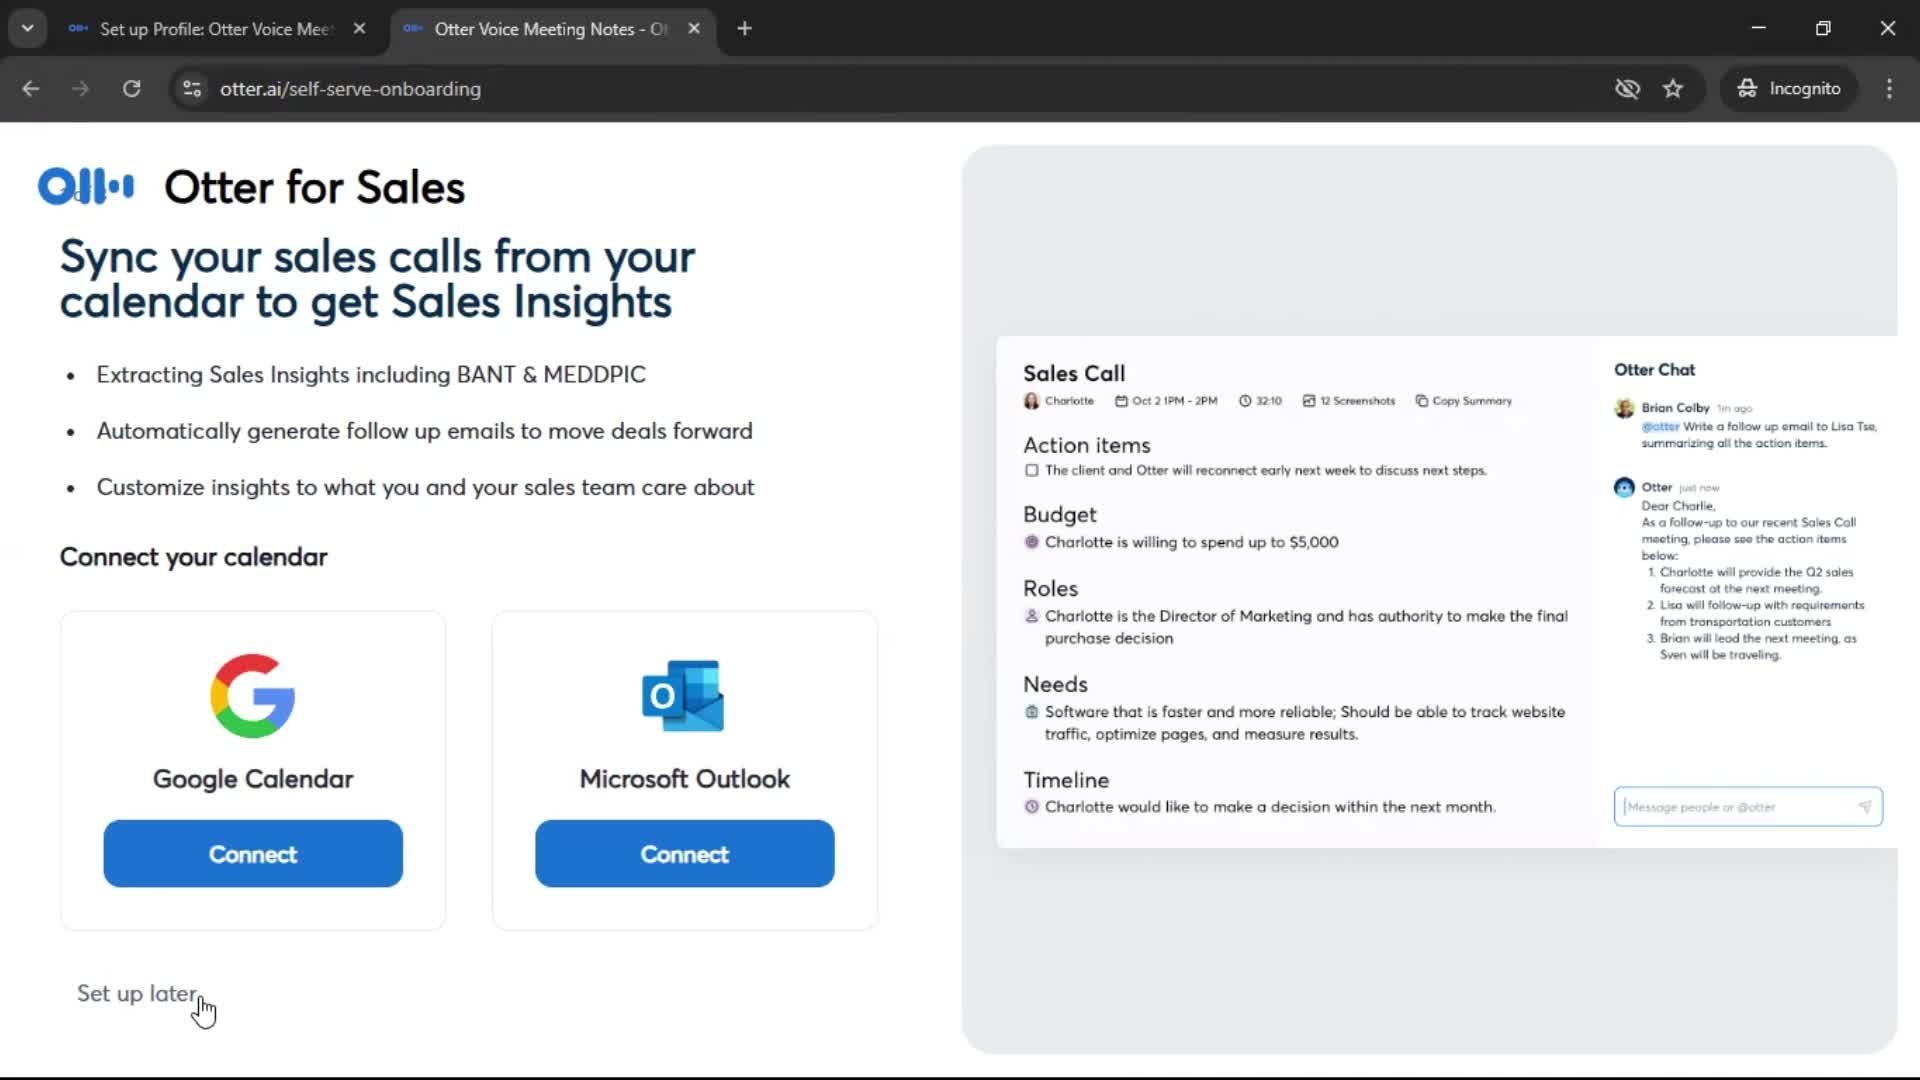Open the site information icon in address bar

pos(192,89)
